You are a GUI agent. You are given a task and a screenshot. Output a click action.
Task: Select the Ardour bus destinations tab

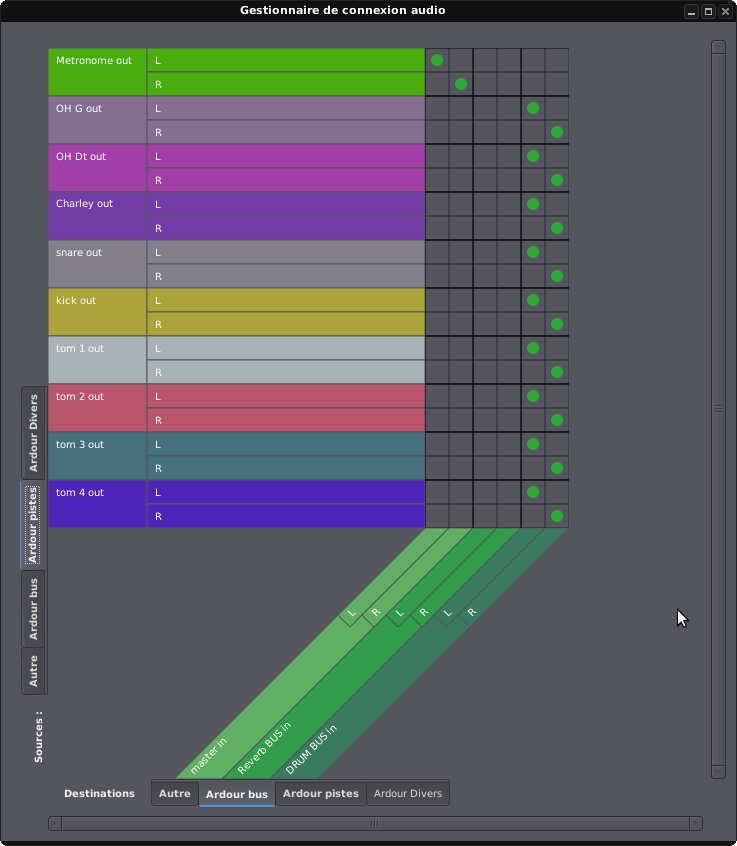pyautogui.click(x=237, y=794)
